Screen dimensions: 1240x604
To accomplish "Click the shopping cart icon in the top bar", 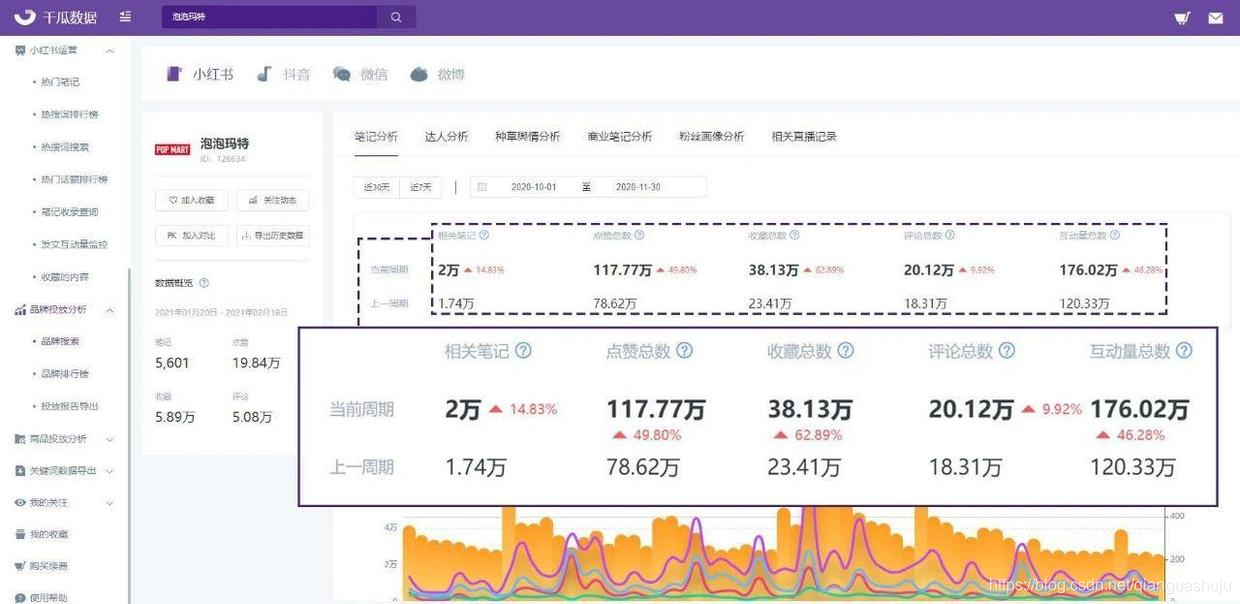I will point(1180,16).
